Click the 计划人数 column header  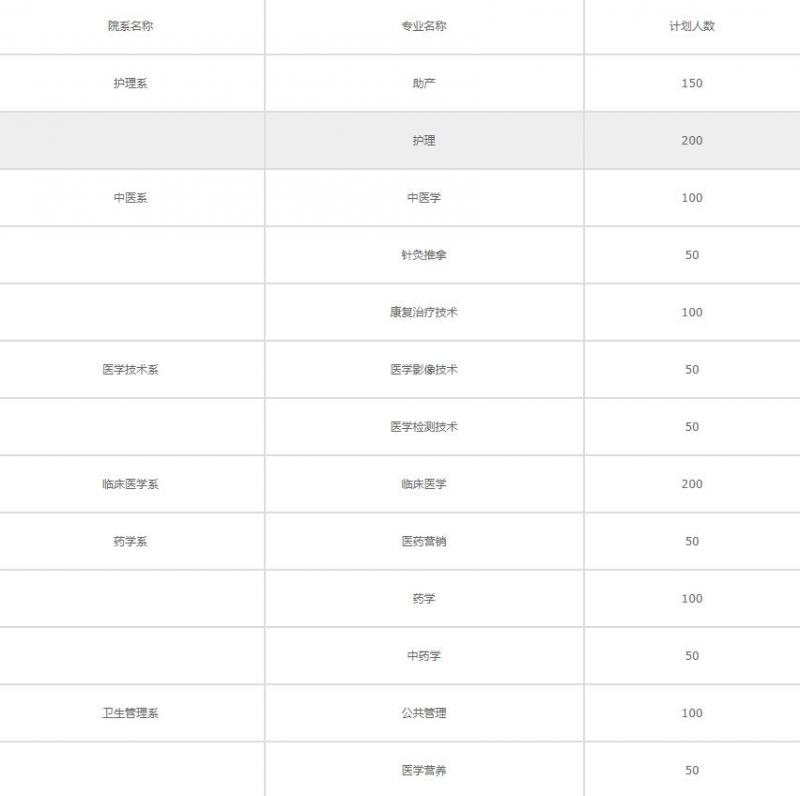692,26
